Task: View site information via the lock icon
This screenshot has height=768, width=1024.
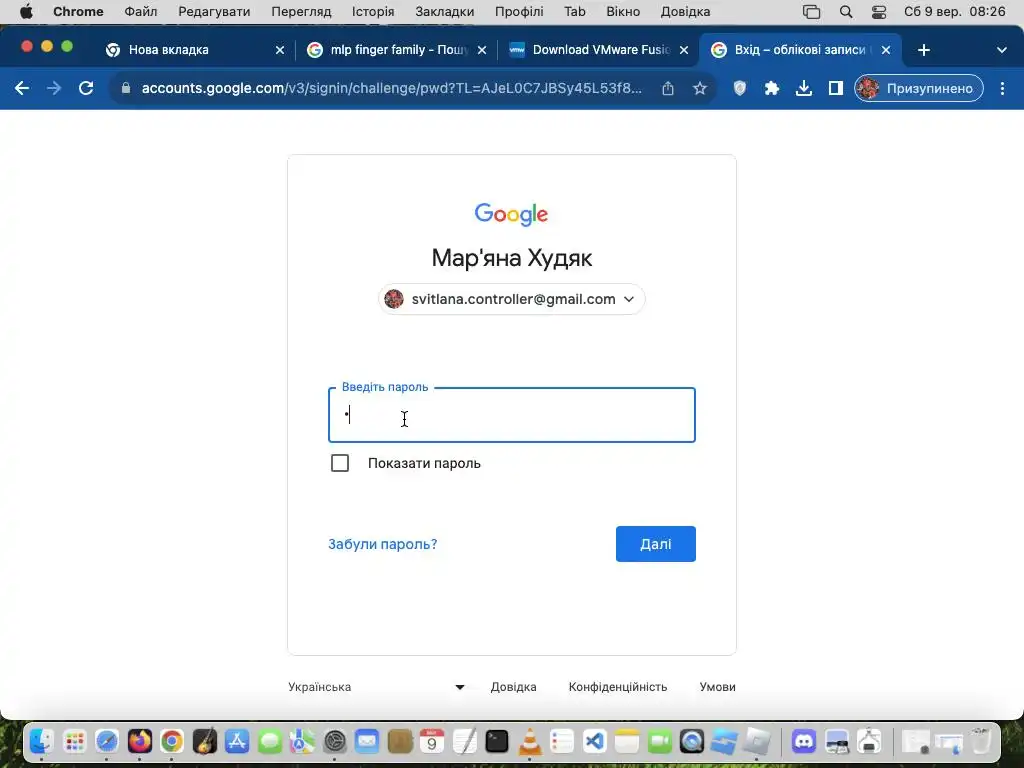Action: tap(126, 88)
